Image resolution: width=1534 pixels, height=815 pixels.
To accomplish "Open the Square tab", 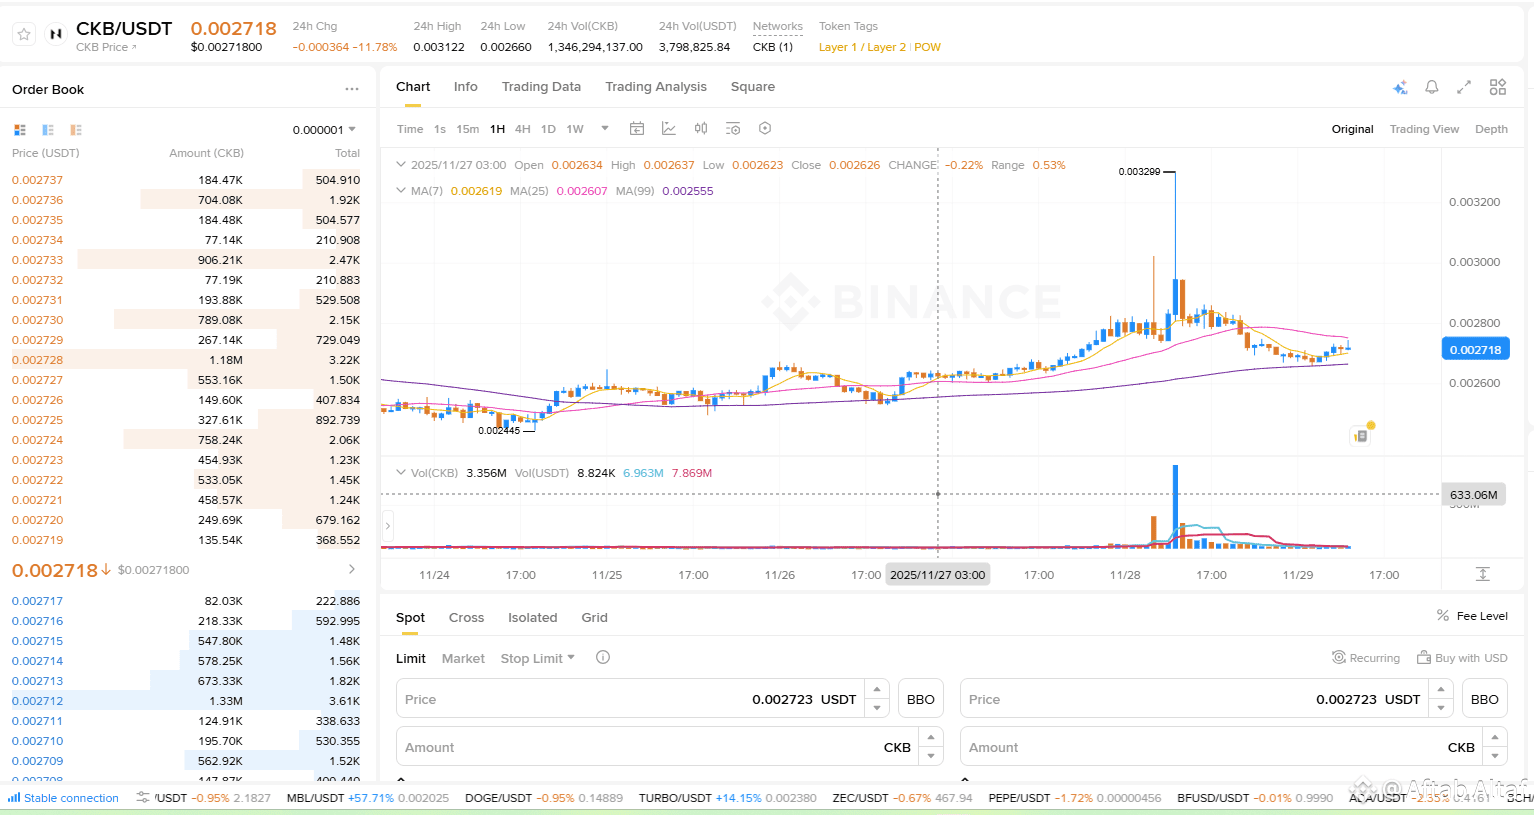I will 753,87.
